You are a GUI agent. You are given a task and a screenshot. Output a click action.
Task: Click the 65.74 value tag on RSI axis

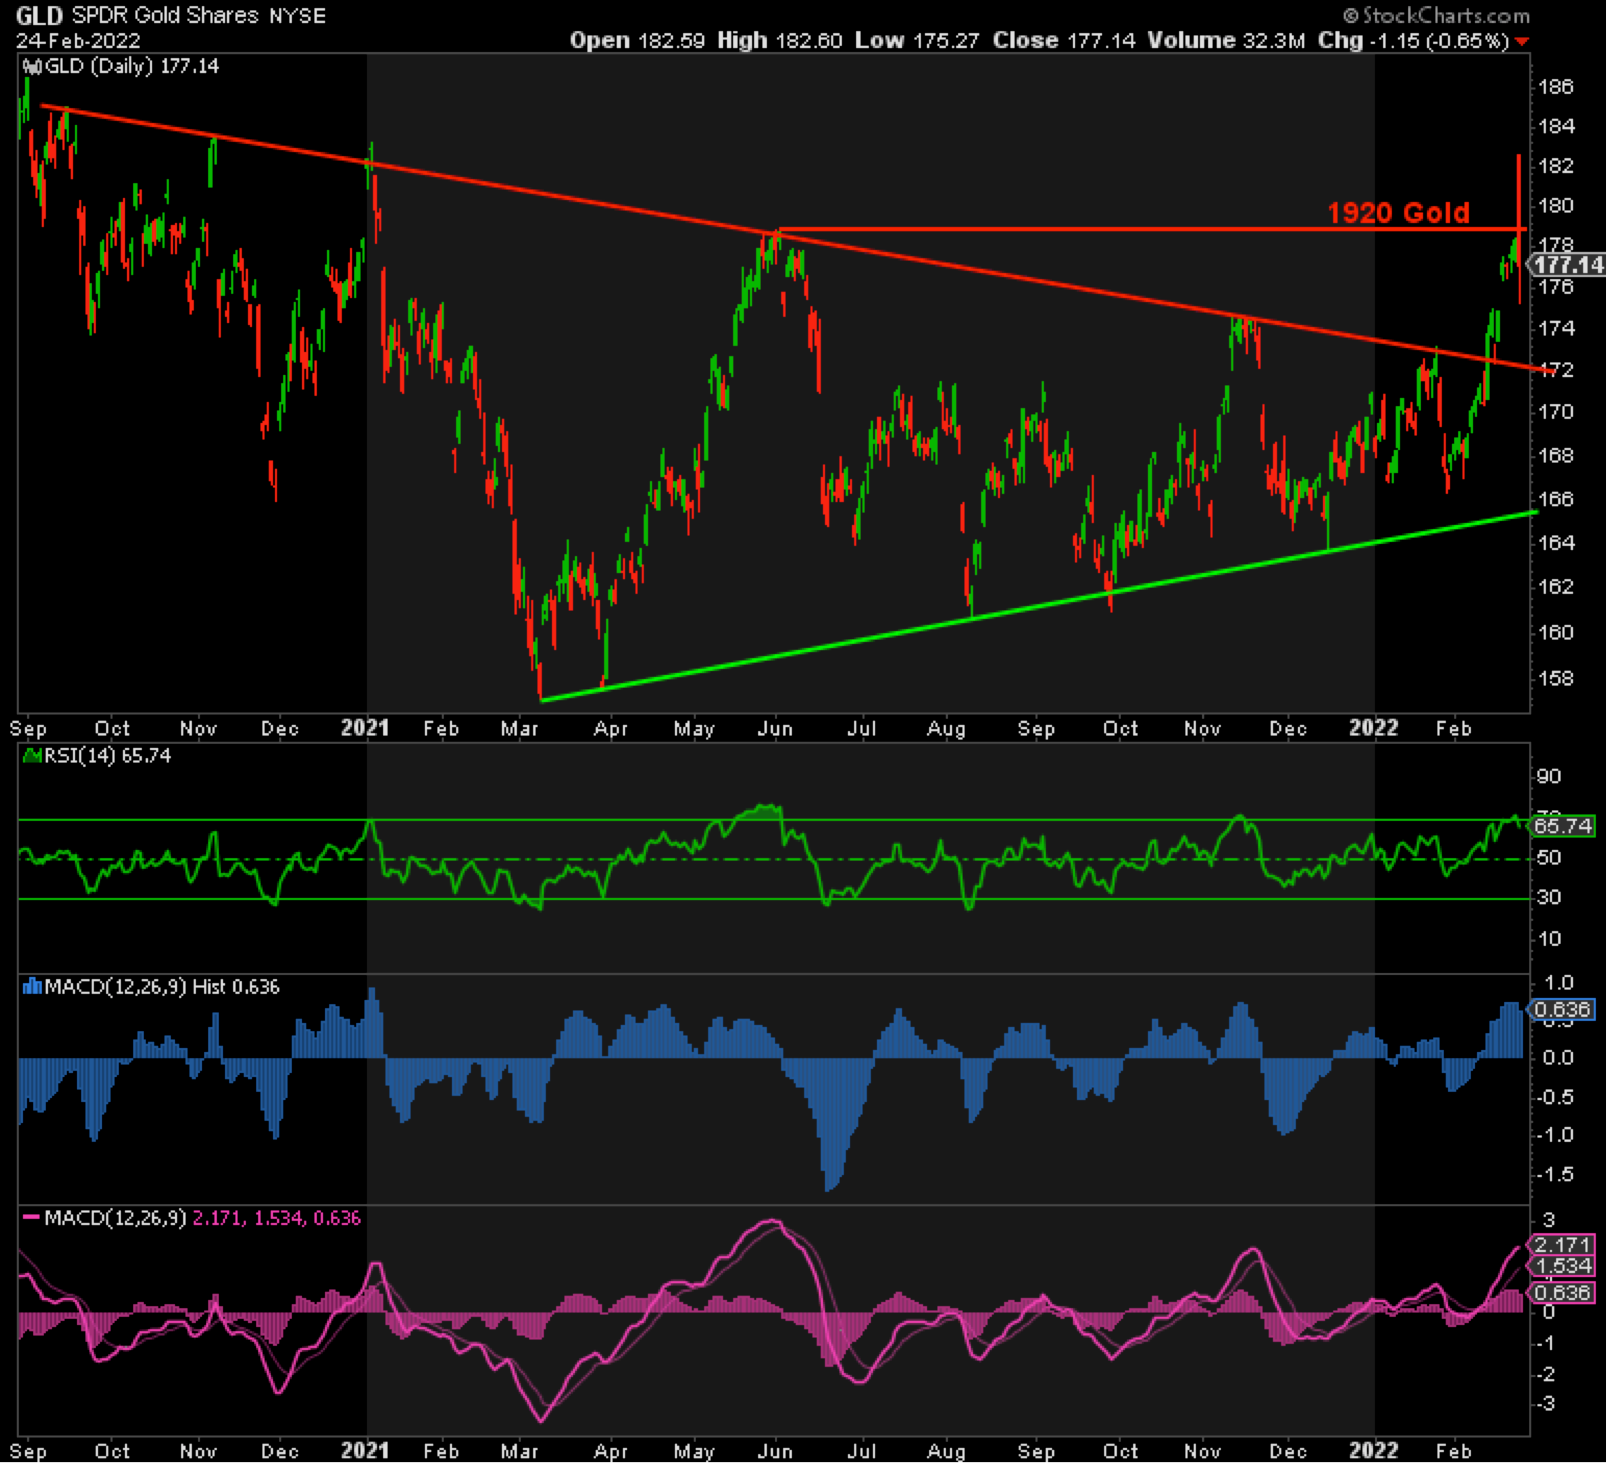1563,826
